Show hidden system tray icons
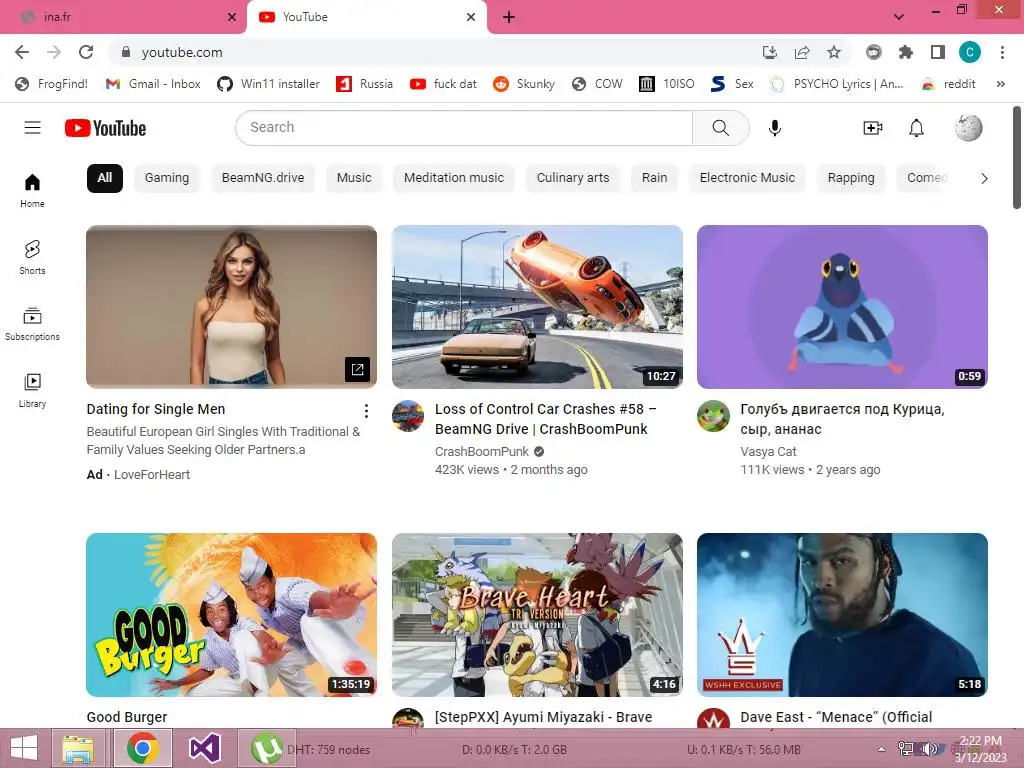This screenshot has height=768, width=1024. pos(882,750)
